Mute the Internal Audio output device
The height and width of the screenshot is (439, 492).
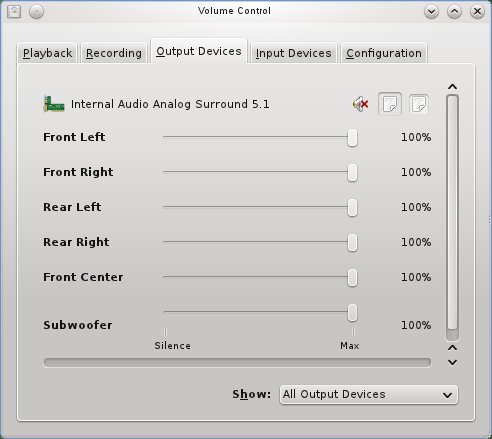[361, 104]
